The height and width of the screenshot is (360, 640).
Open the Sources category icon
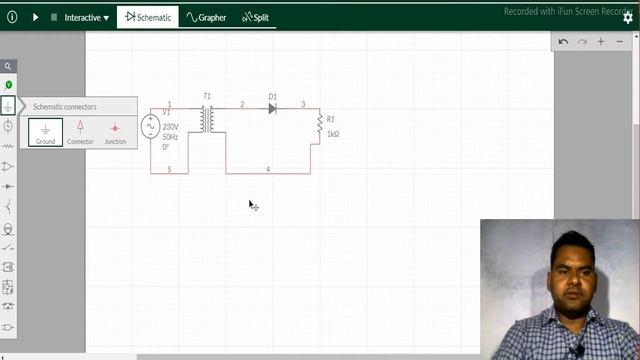pyautogui.click(x=8, y=126)
